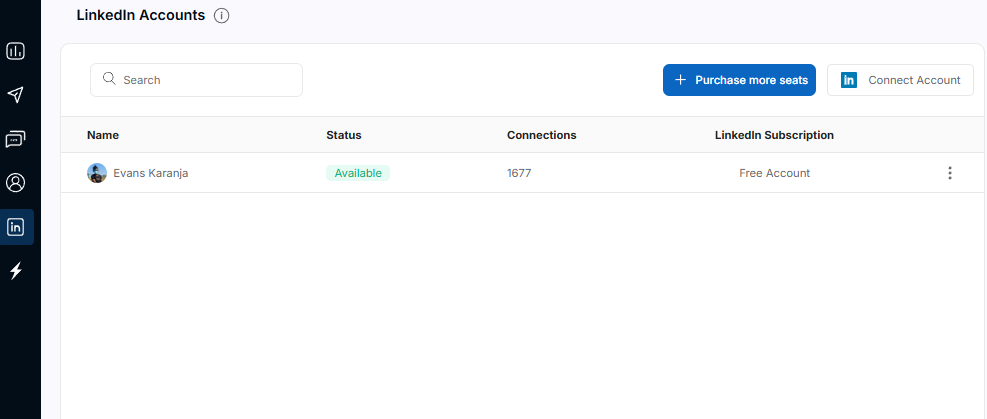Image resolution: width=987 pixels, height=419 pixels.
Task: Click the 1677 connections value
Action: click(x=519, y=173)
